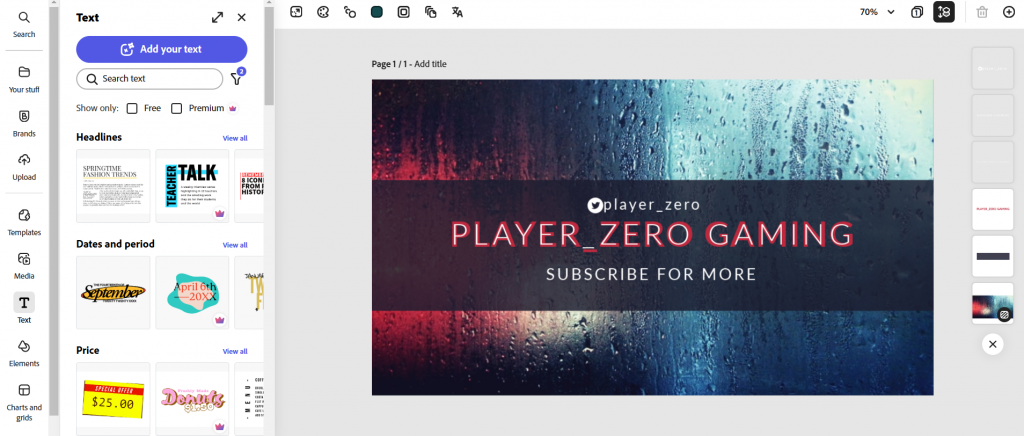Screen dimensions: 1024x436
Task: Open the Upload panel
Action: point(24,167)
